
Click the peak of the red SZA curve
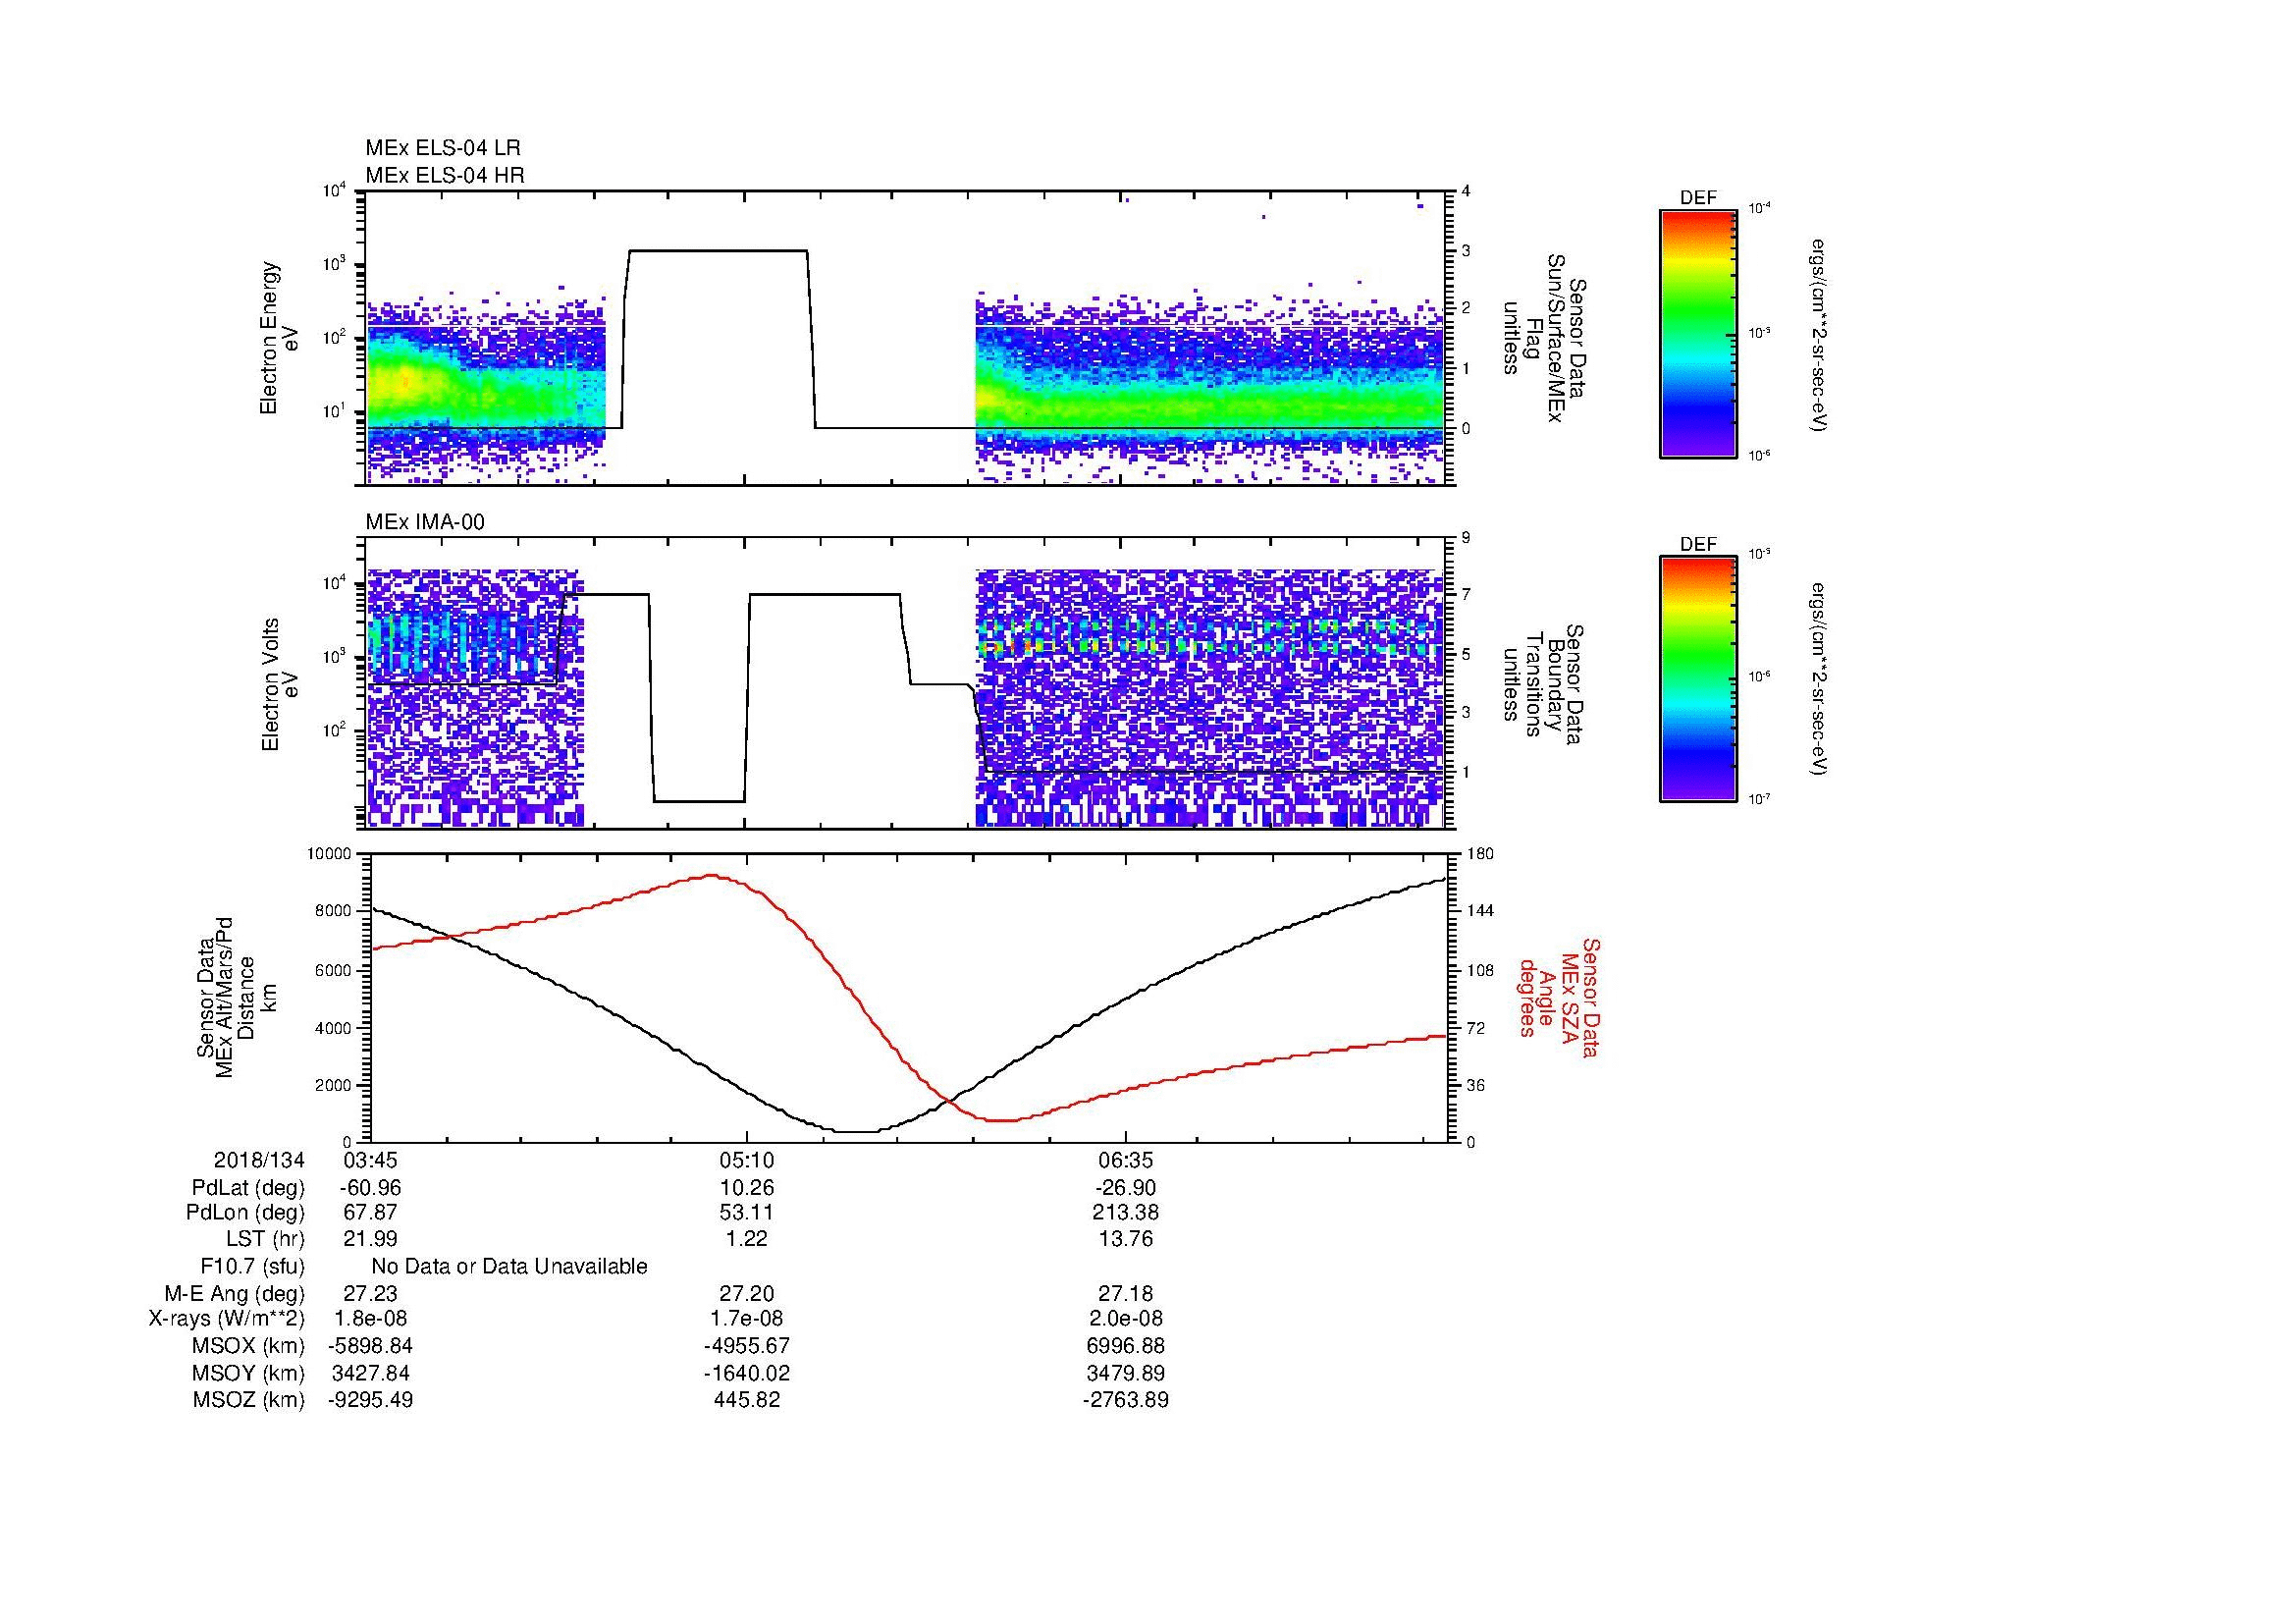click(712, 875)
